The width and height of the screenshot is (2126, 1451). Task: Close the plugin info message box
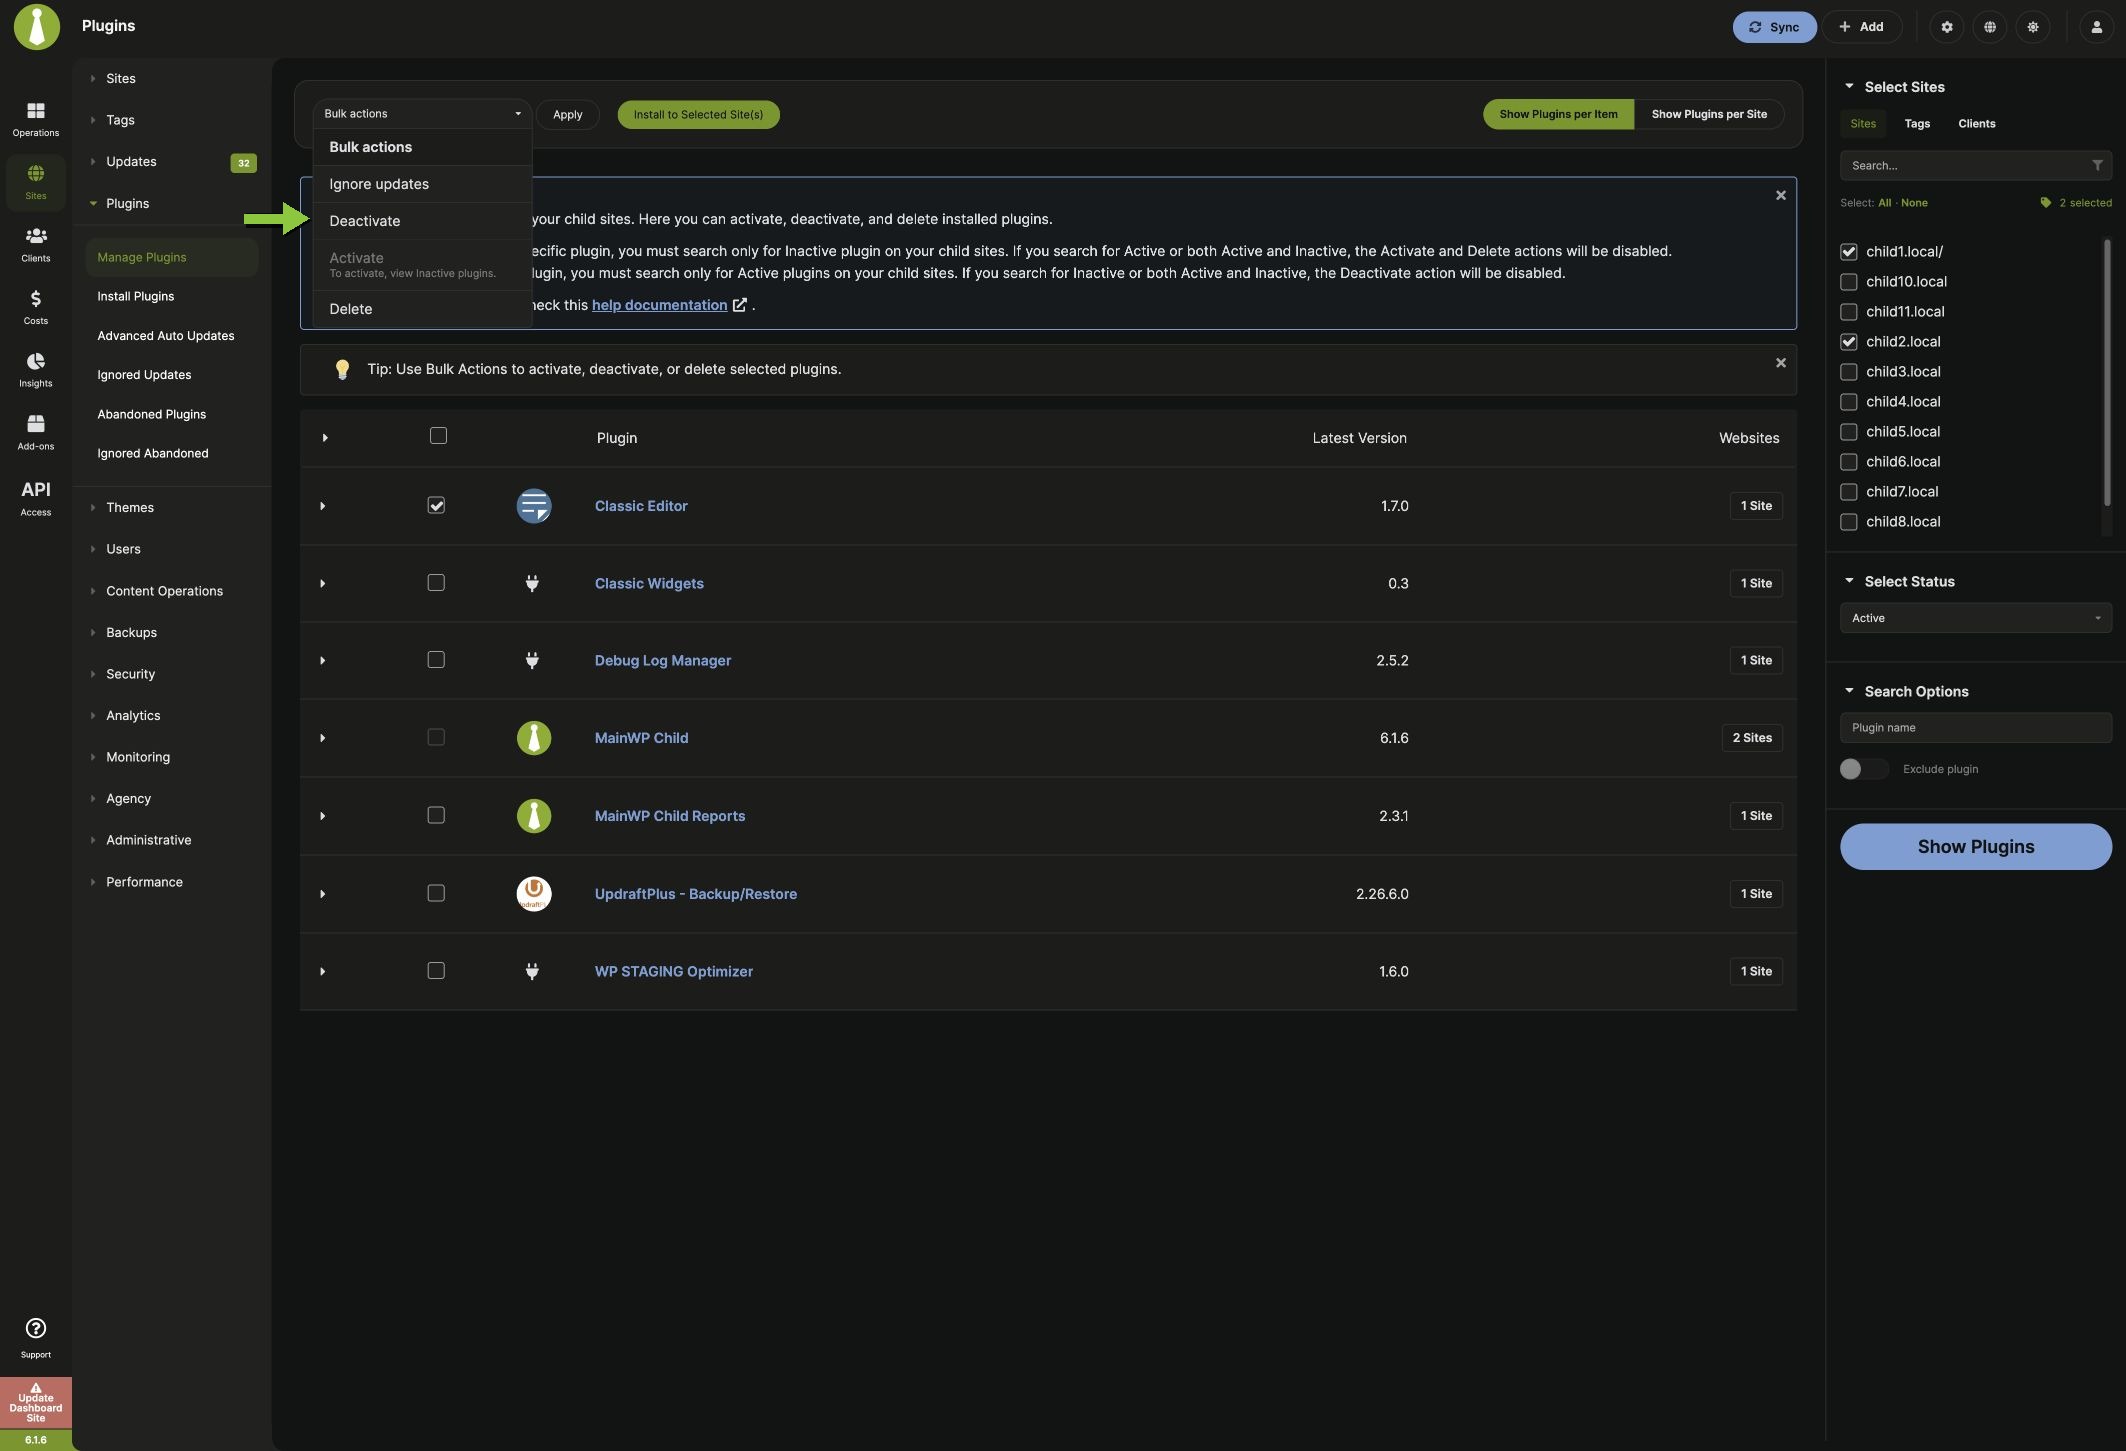tap(1780, 195)
